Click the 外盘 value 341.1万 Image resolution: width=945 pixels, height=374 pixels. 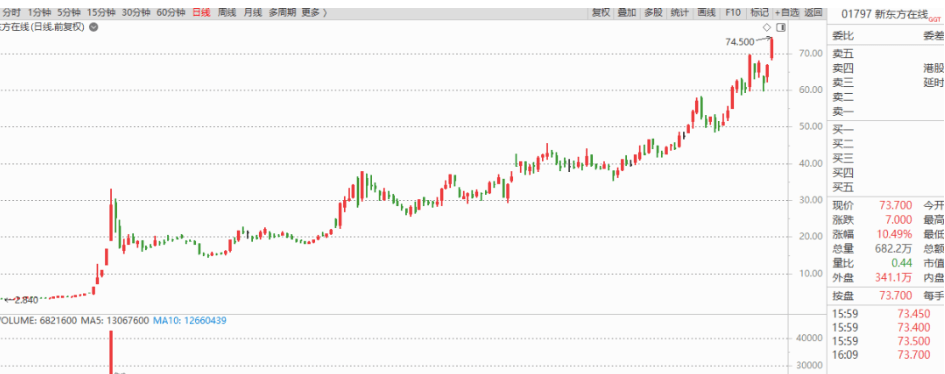click(x=893, y=278)
